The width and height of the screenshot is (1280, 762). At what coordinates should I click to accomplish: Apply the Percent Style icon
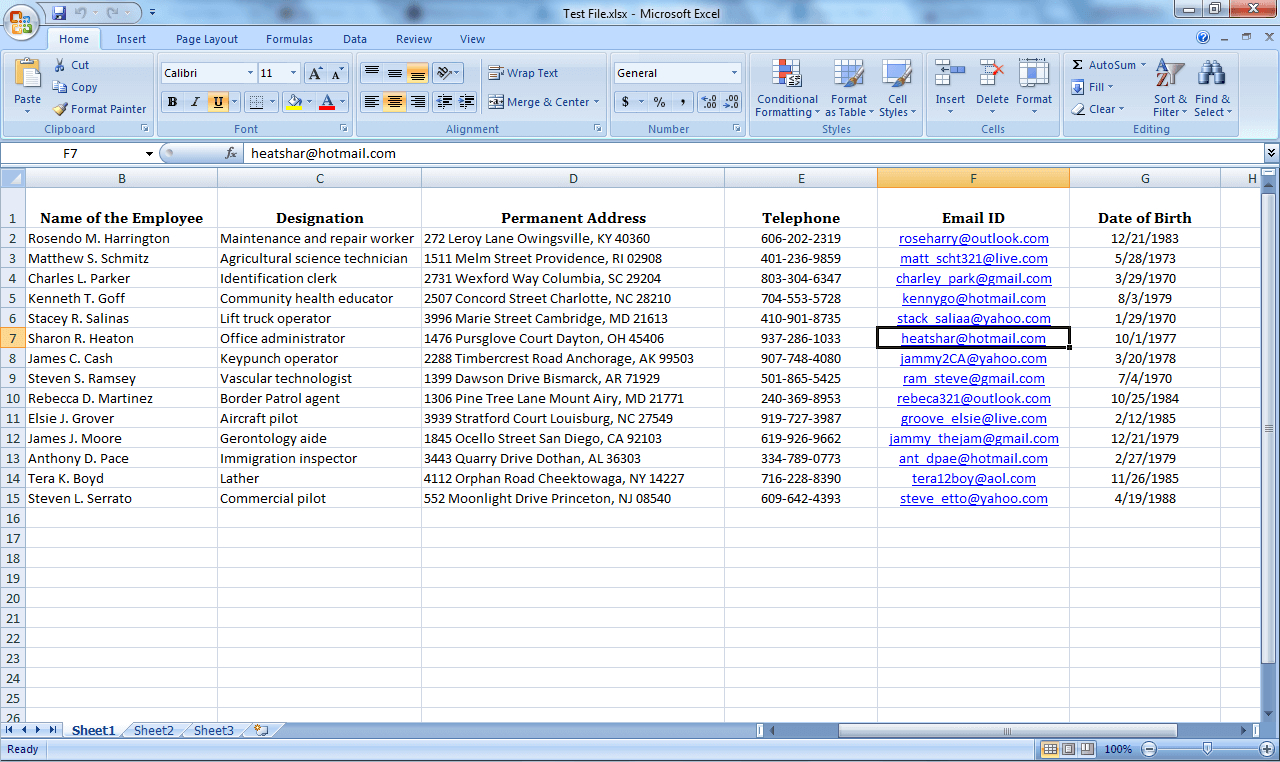[x=657, y=101]
